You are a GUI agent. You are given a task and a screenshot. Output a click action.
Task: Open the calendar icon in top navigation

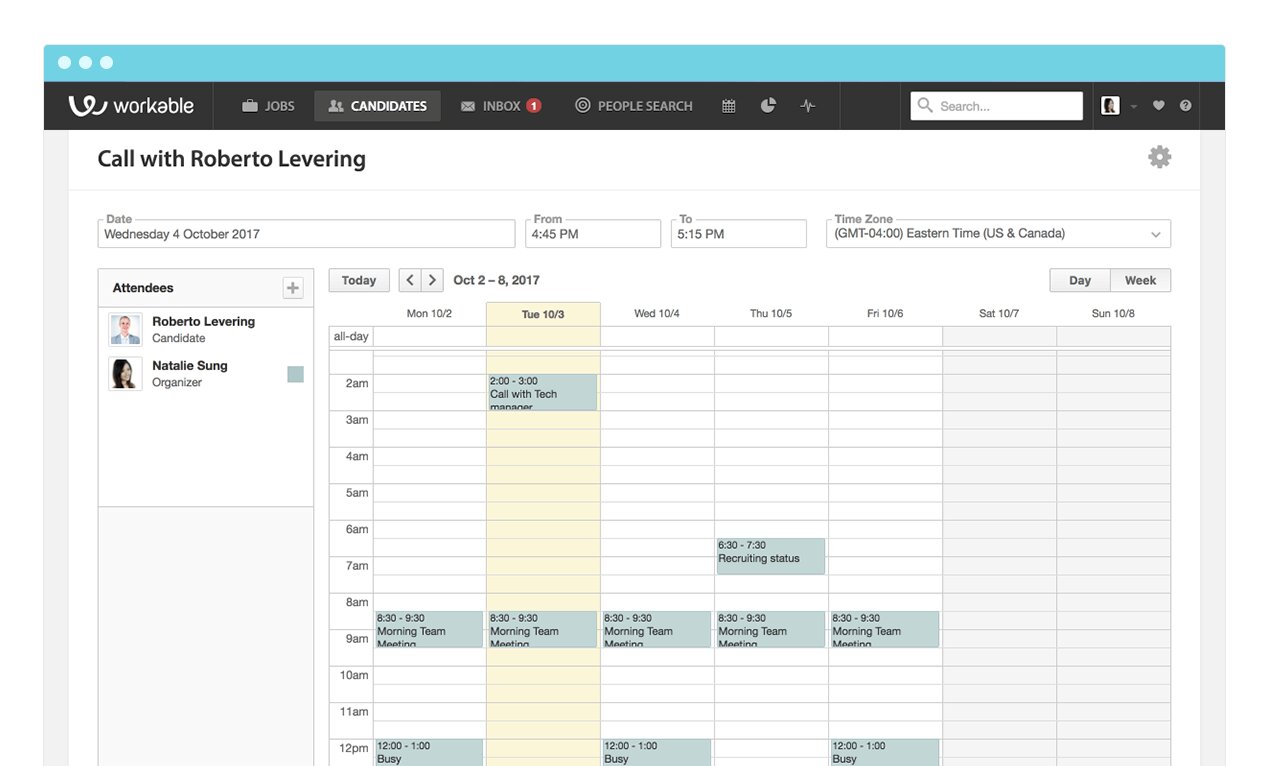(x=729, y=106)
